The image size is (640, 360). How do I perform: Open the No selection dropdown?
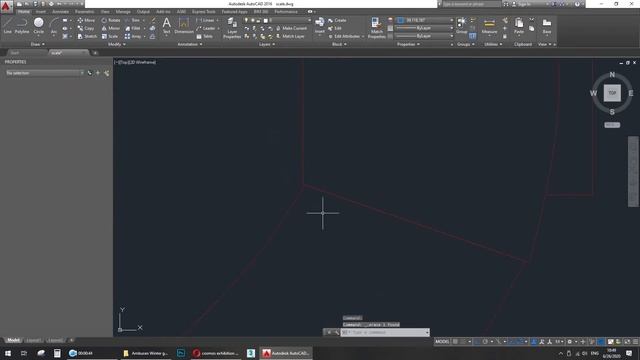(x=44, y=73)
